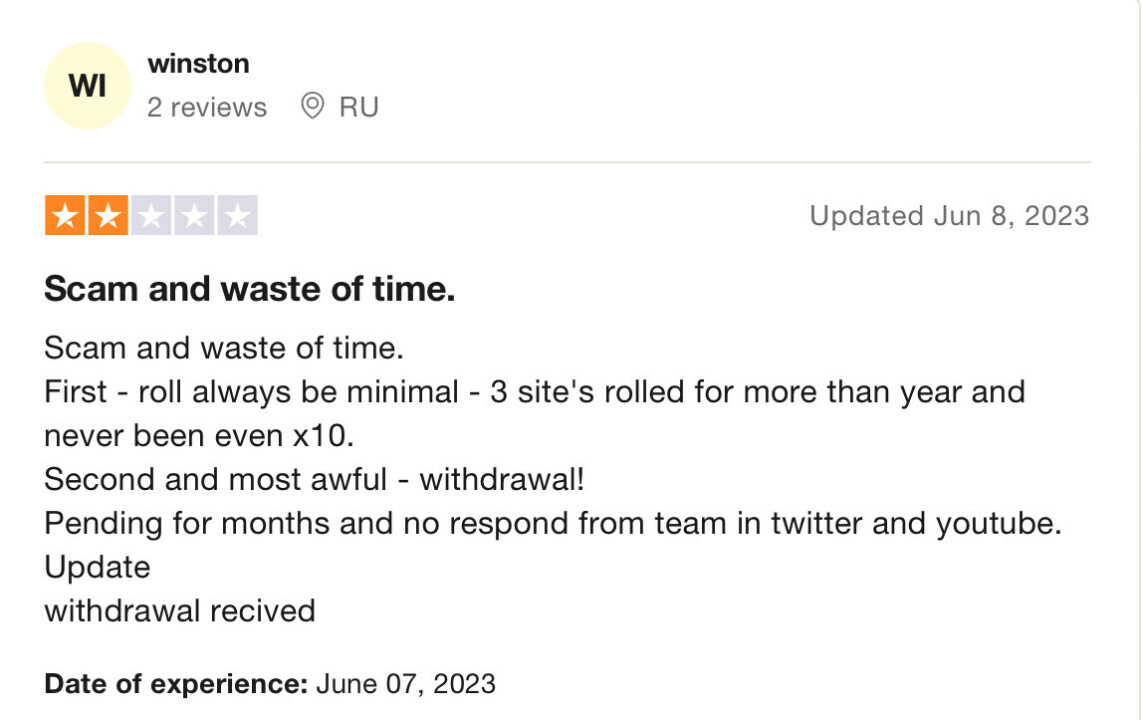Viewport: 1142px width, 720px height.
Task: Click the fourth gray star
Action: point(194,215)
